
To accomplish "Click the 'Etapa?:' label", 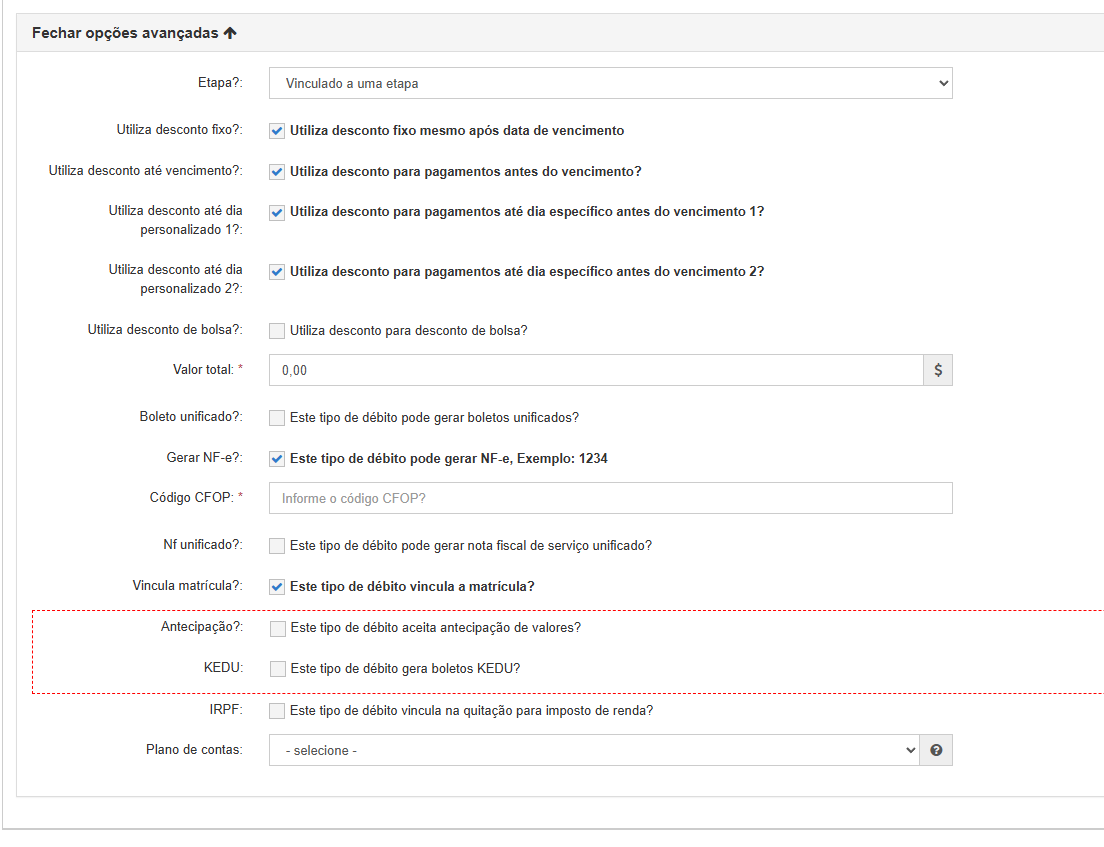I will pos(220,82).
